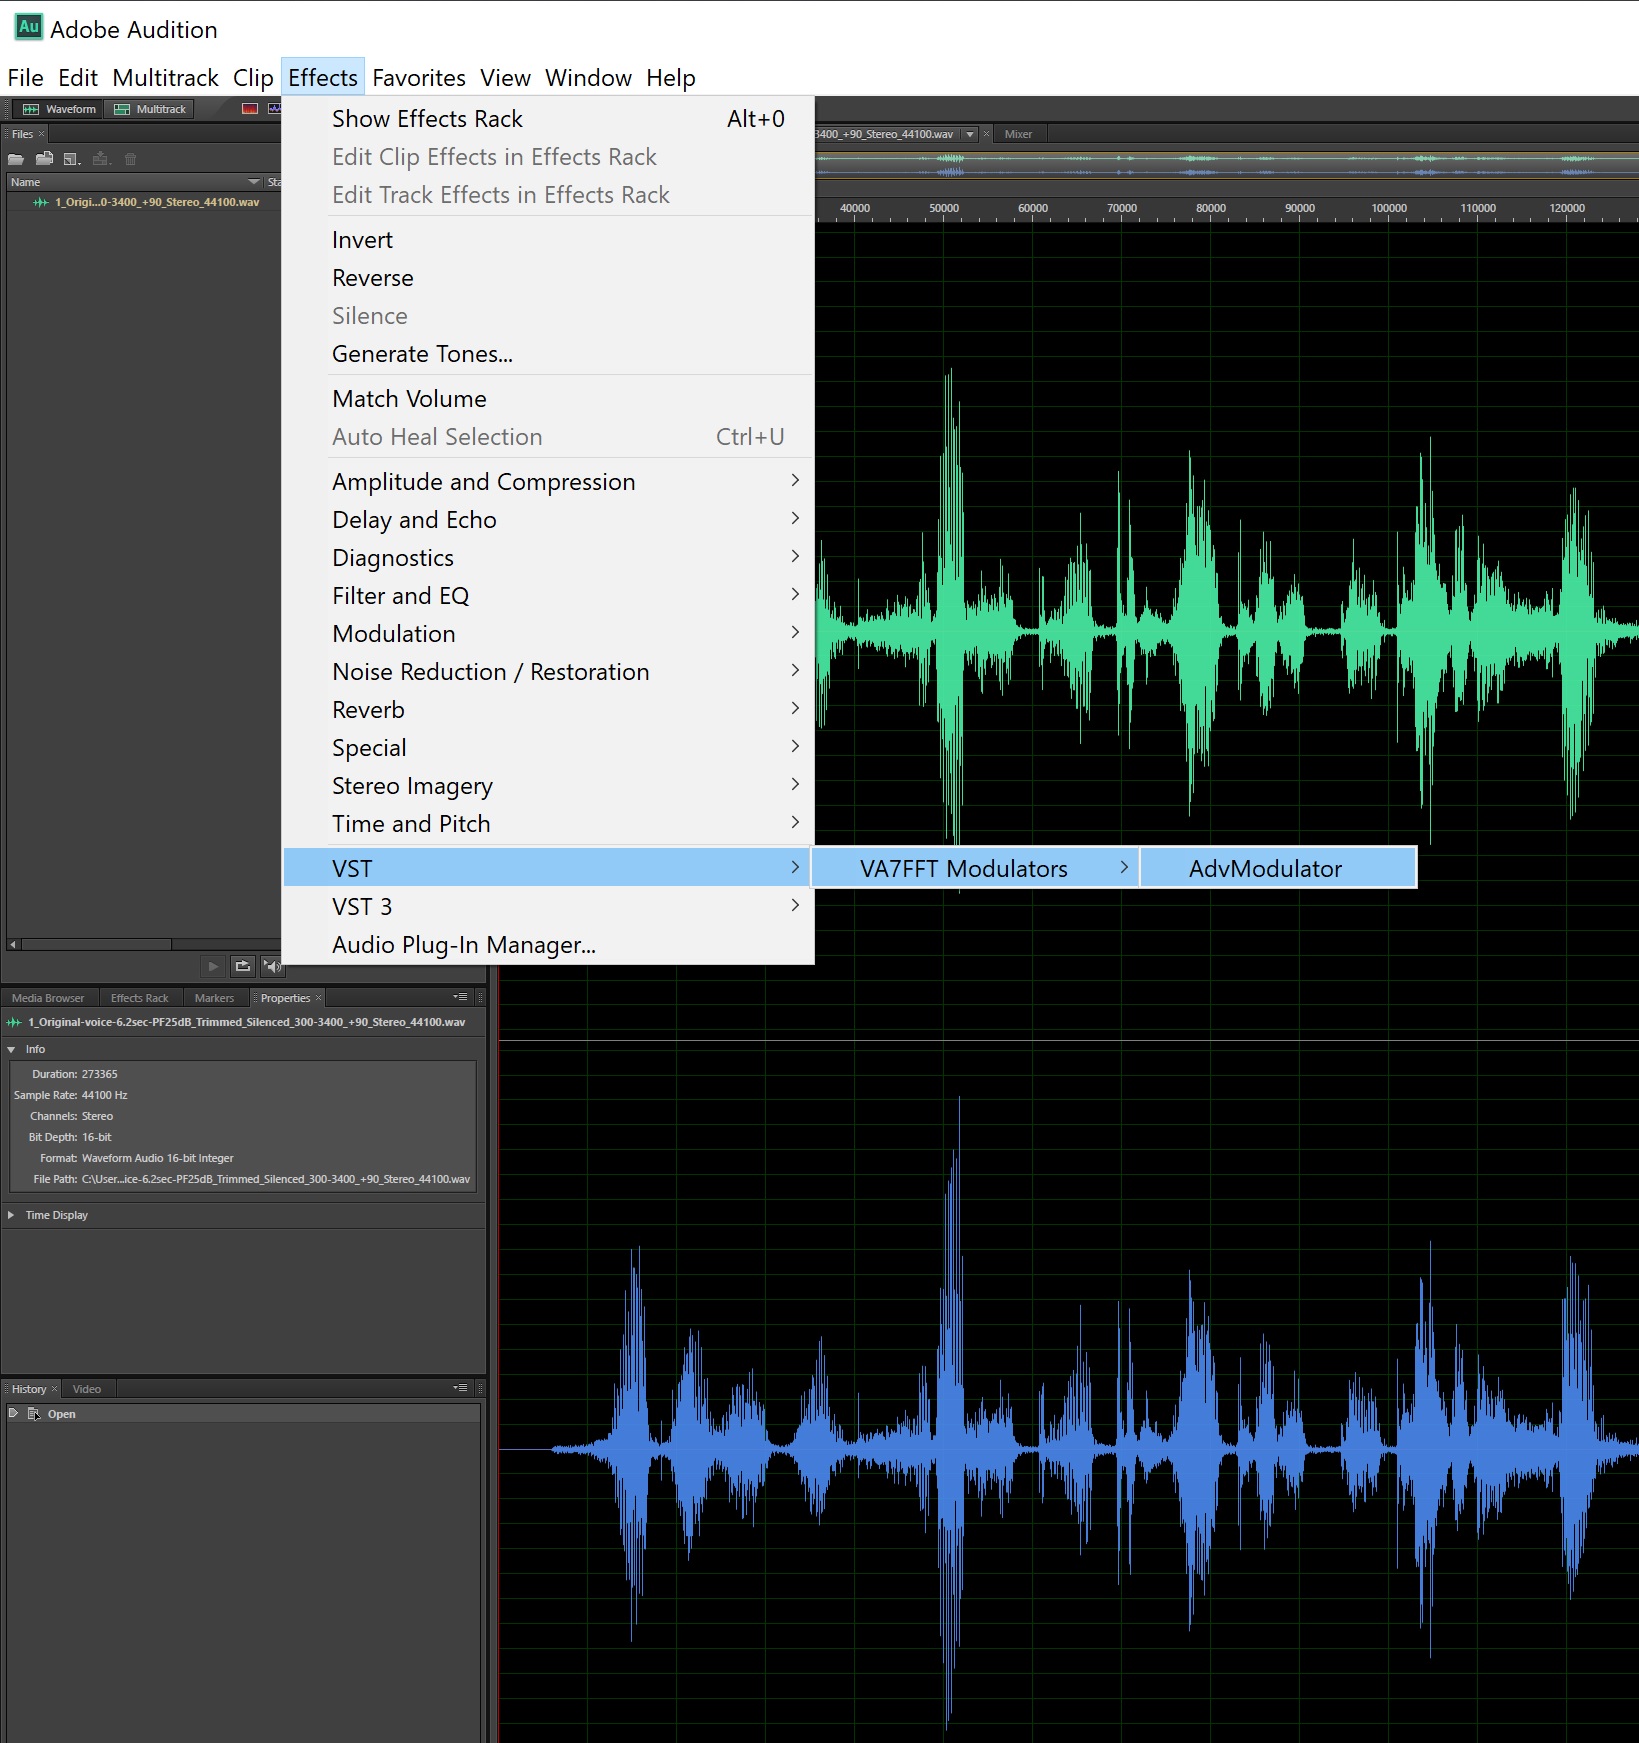Click the Loop Playback icon in Files panel

click(x=242, y=966)
